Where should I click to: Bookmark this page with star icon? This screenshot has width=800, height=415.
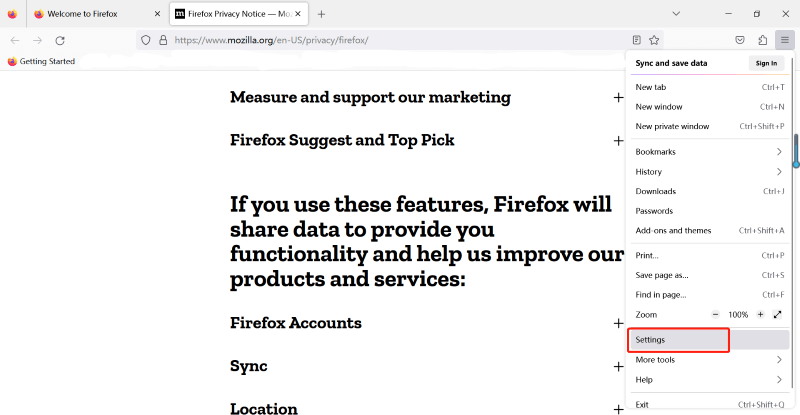click(x=654, y=40)
